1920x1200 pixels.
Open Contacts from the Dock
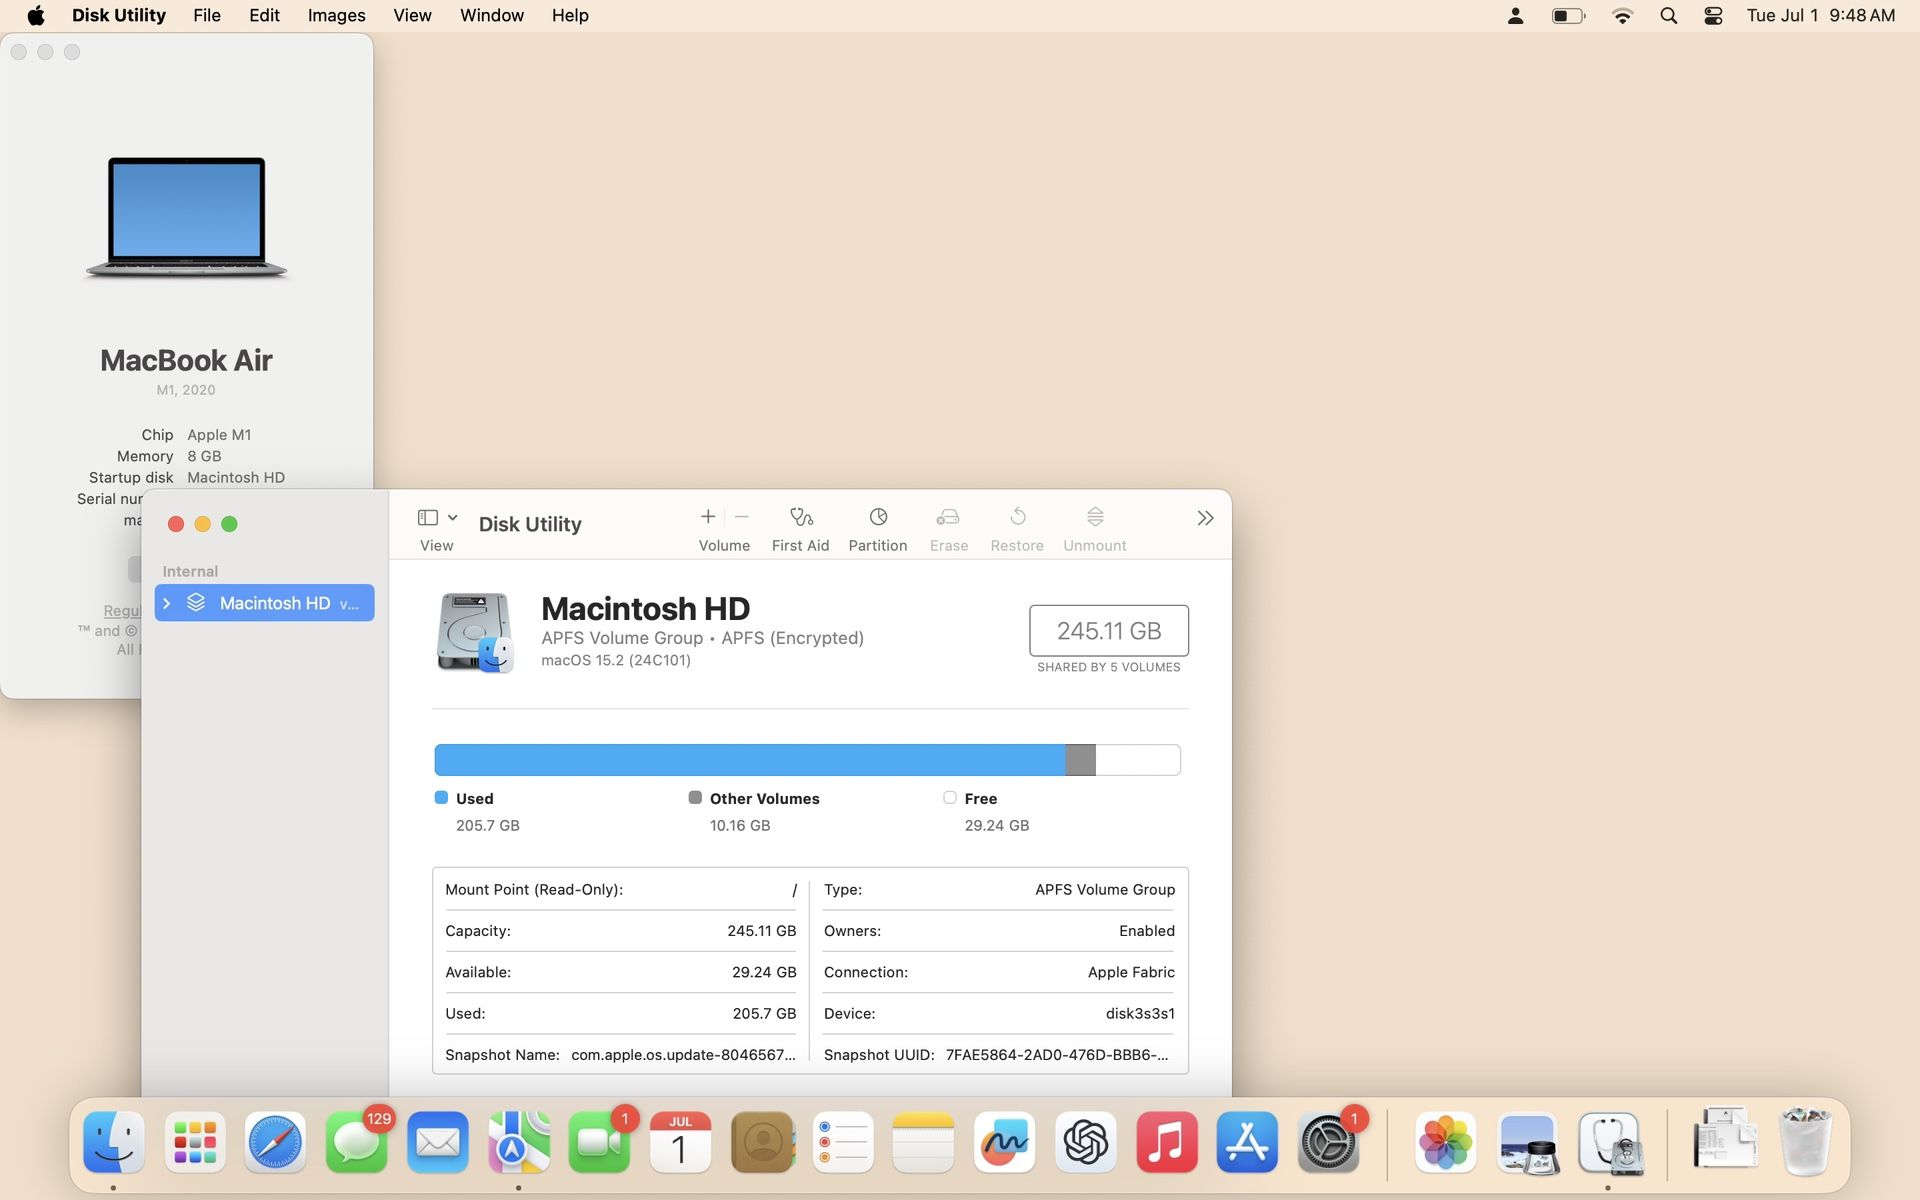click(x=762, y=1141)
